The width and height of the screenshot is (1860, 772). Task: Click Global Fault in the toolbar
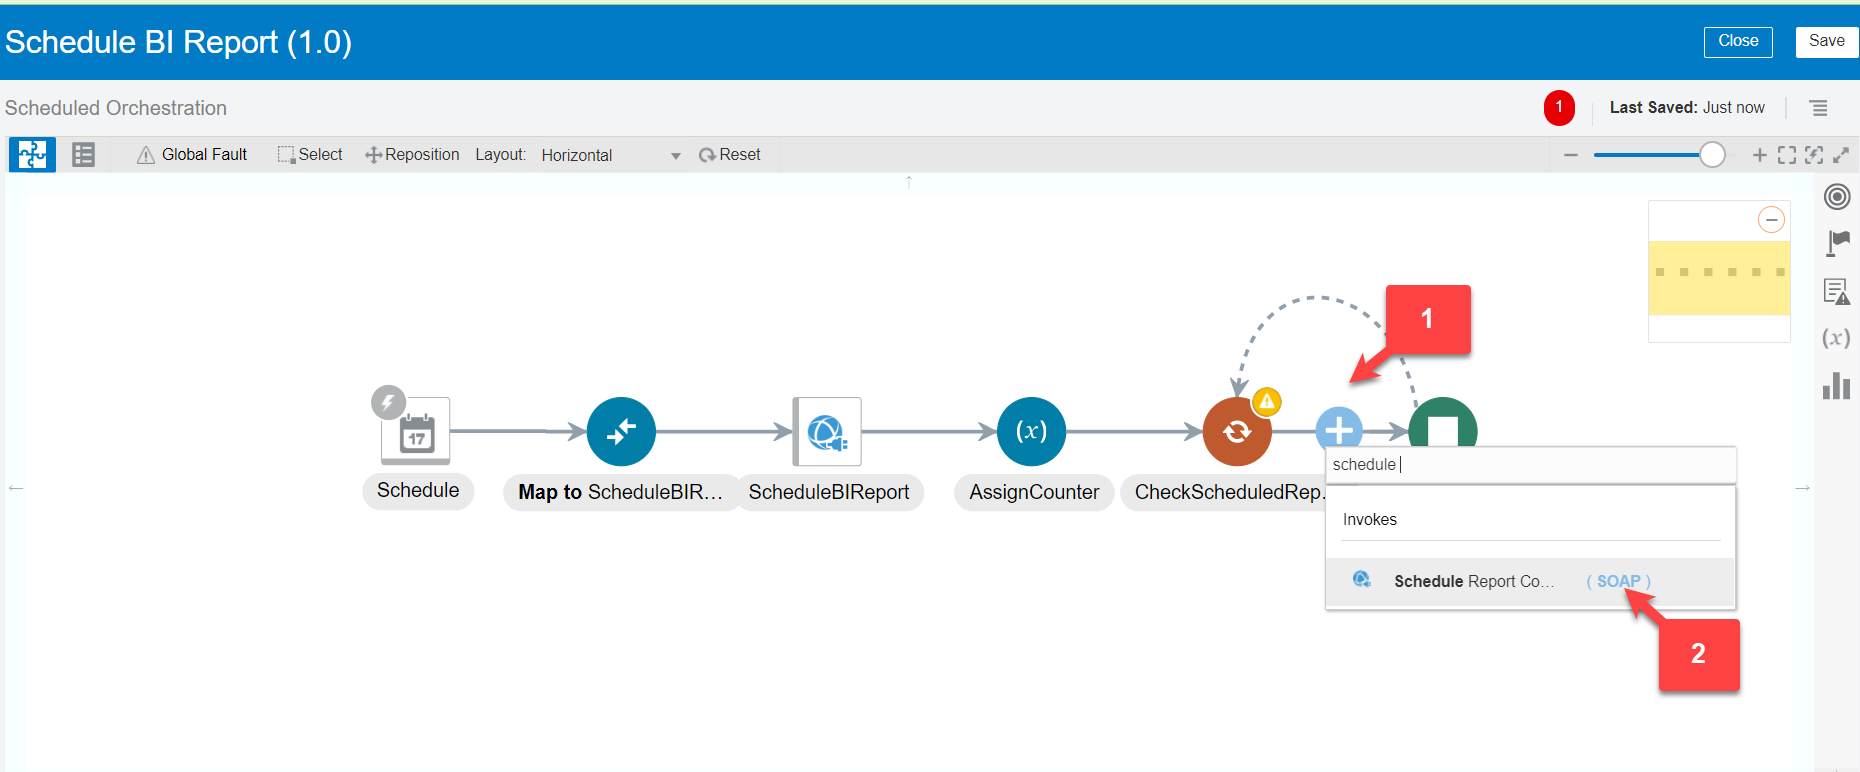click(x=192, y=155)
